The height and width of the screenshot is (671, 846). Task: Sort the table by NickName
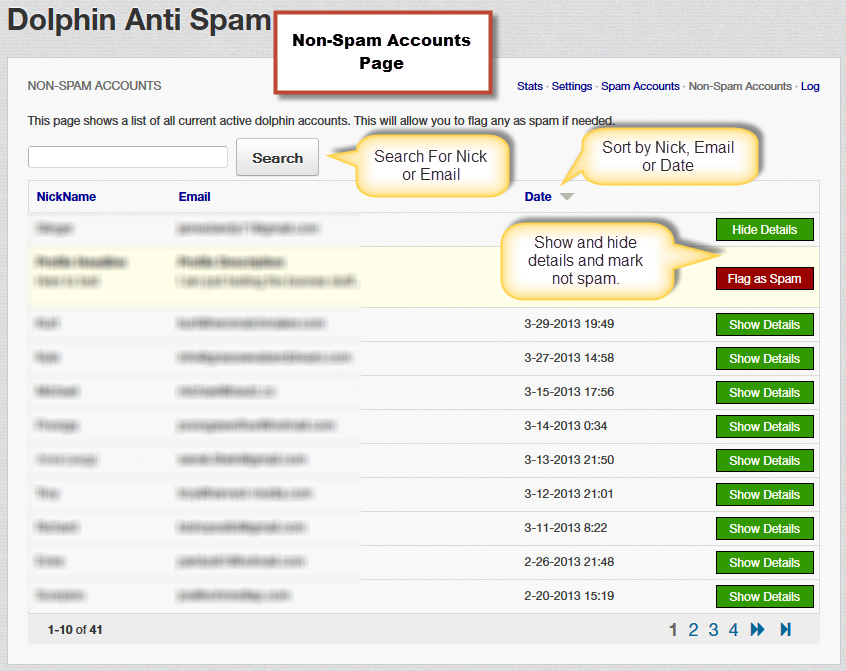[66, 197]
